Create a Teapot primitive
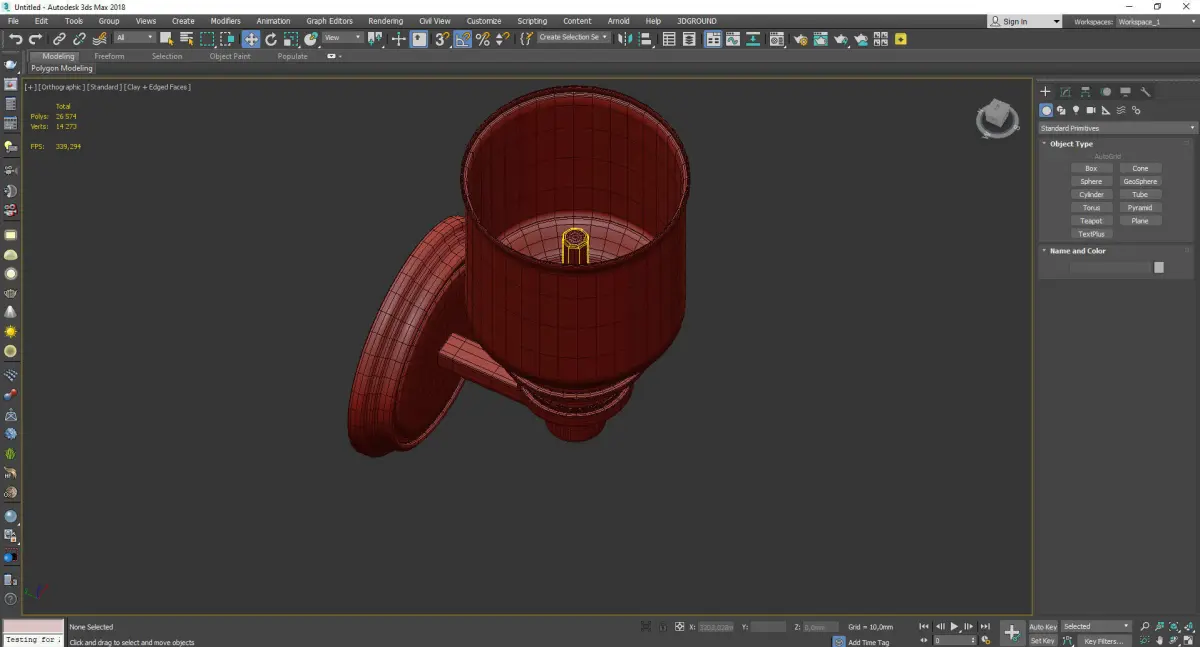This screenshot has width=1200, height=647. coord(1091,221)
